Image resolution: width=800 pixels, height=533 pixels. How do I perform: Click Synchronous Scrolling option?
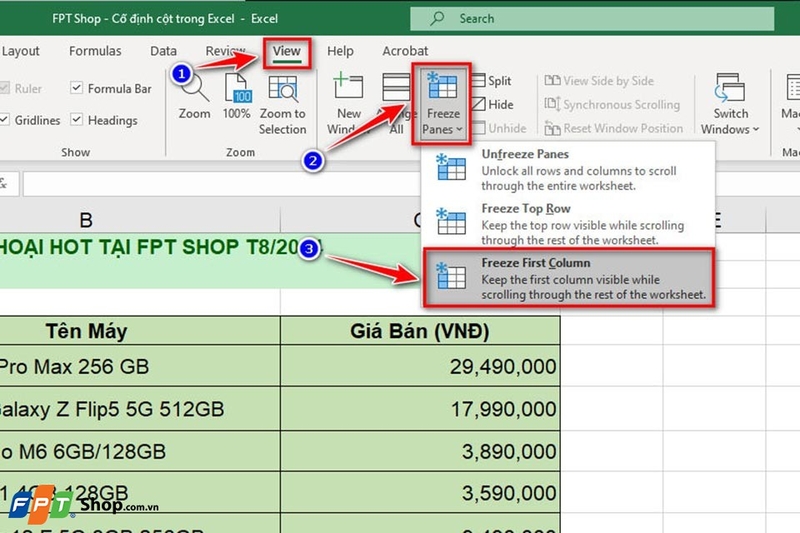tap(612, 105)
